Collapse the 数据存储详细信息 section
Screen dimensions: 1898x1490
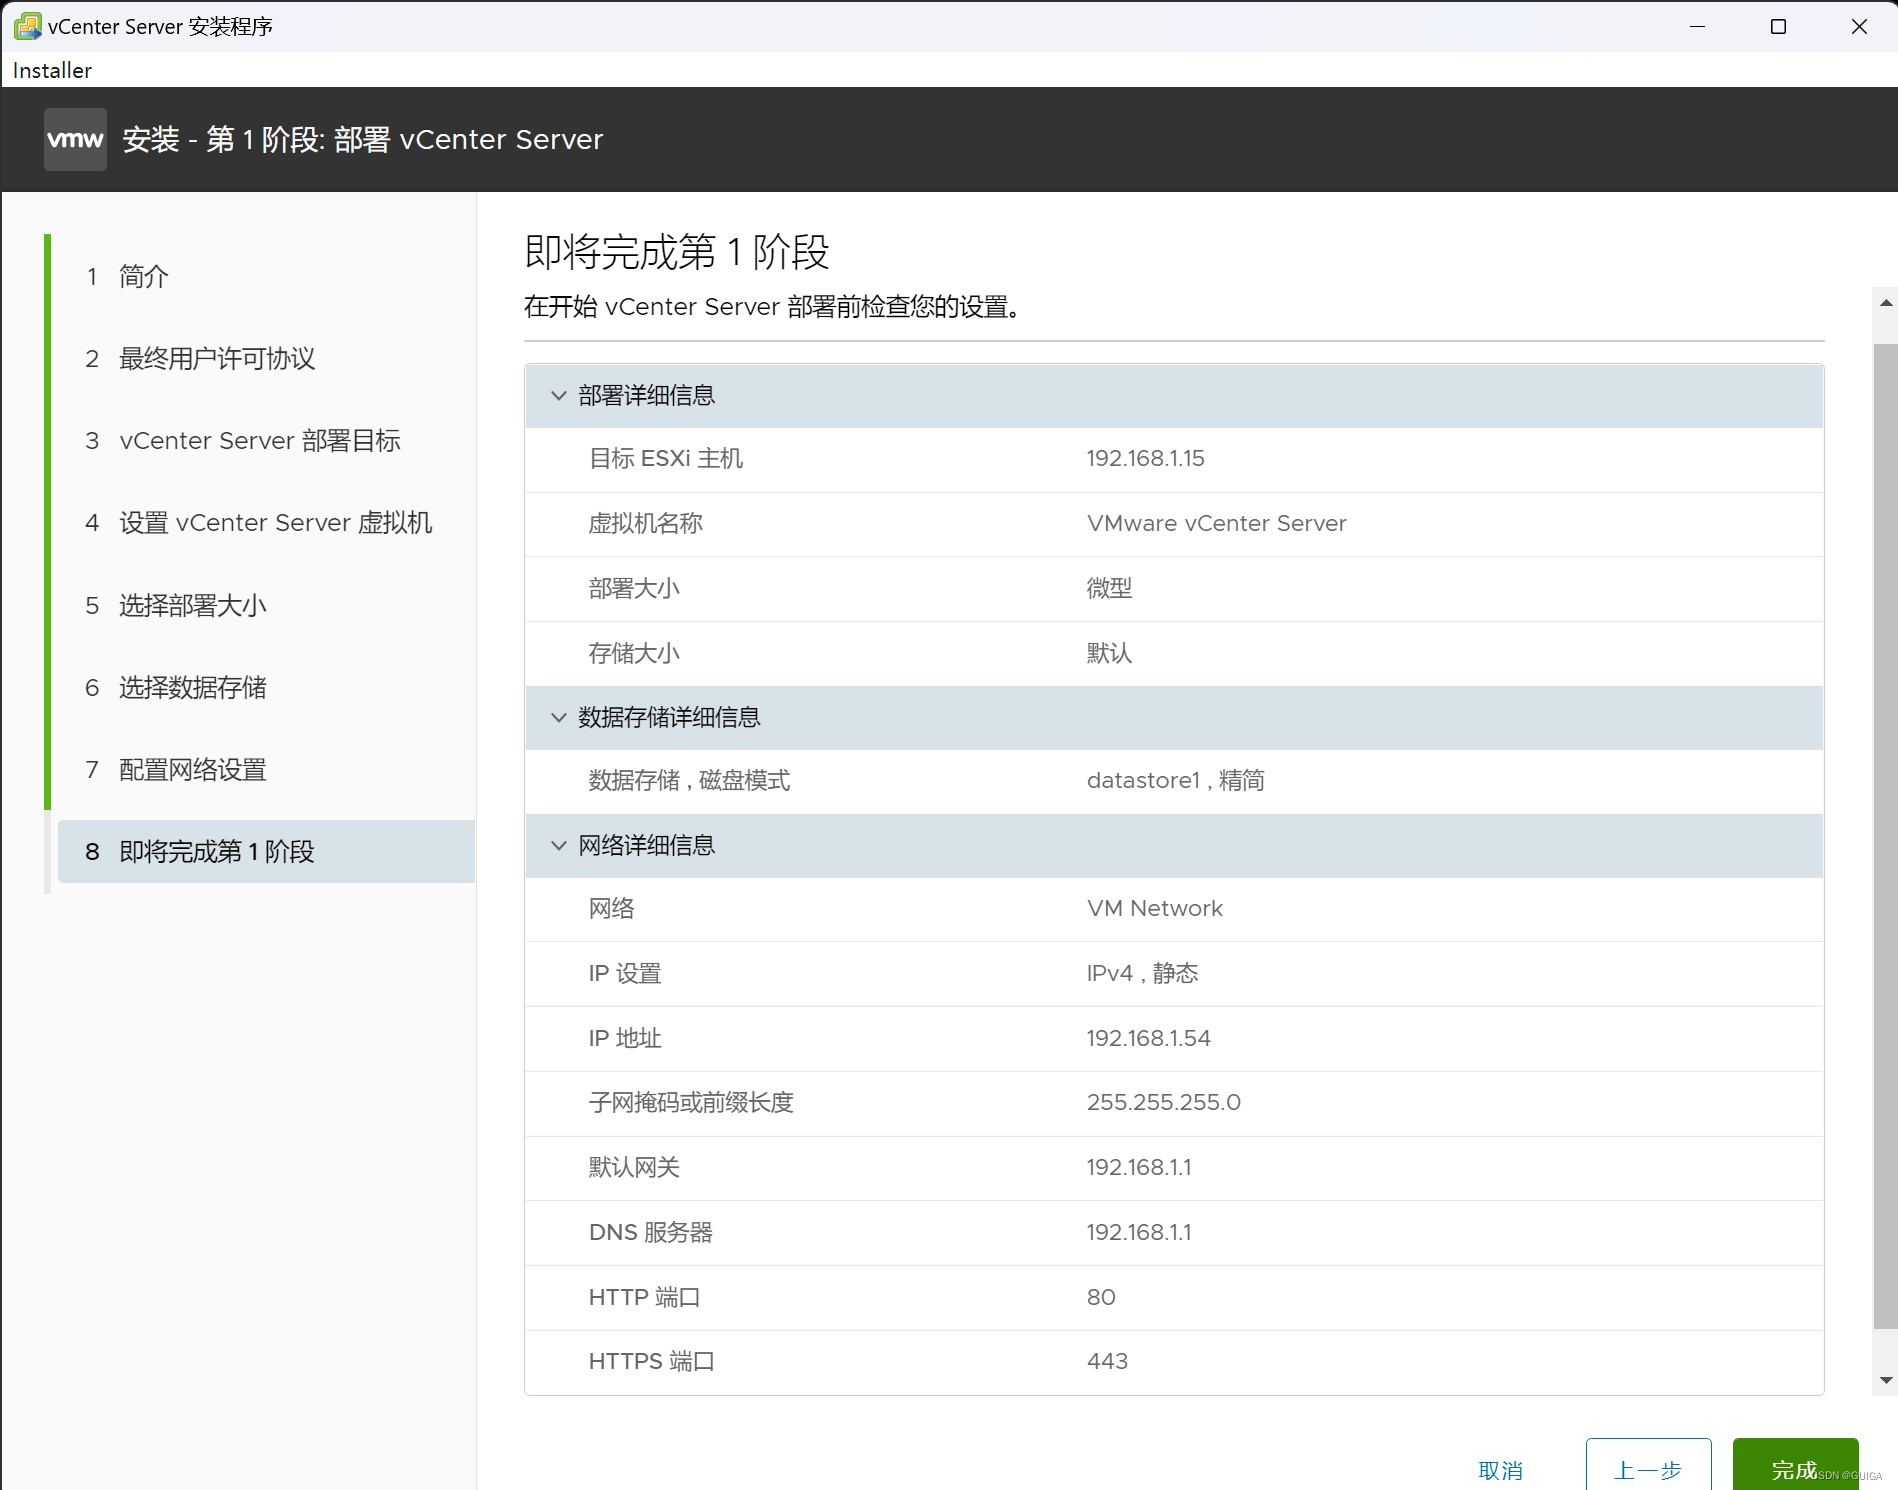[559, 717]
